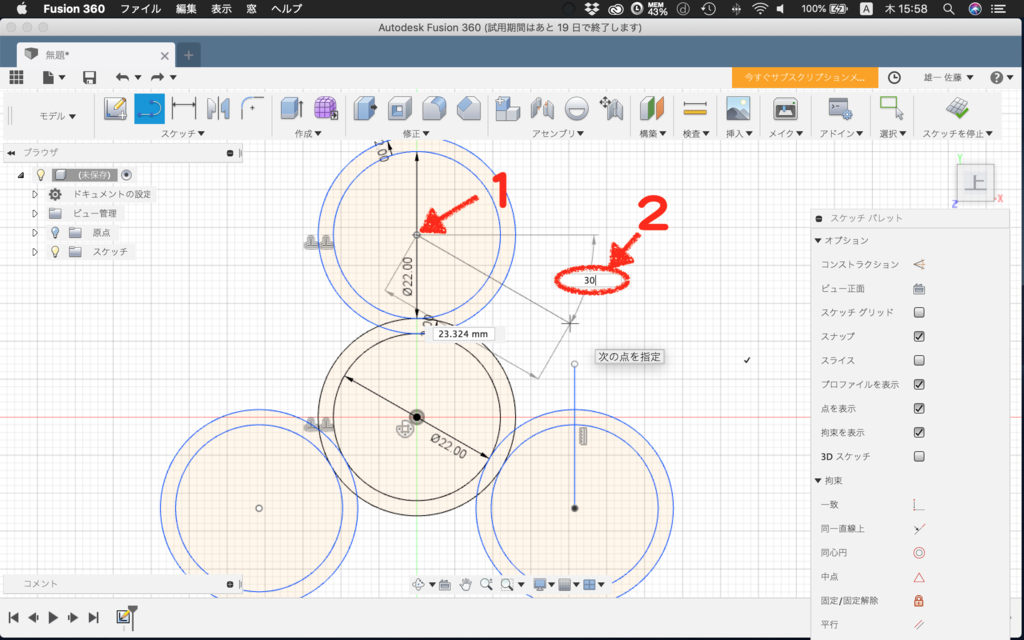The image size is (1024, 640).
Task: Open the 3D Print make tool
Action: click(785, 108)
